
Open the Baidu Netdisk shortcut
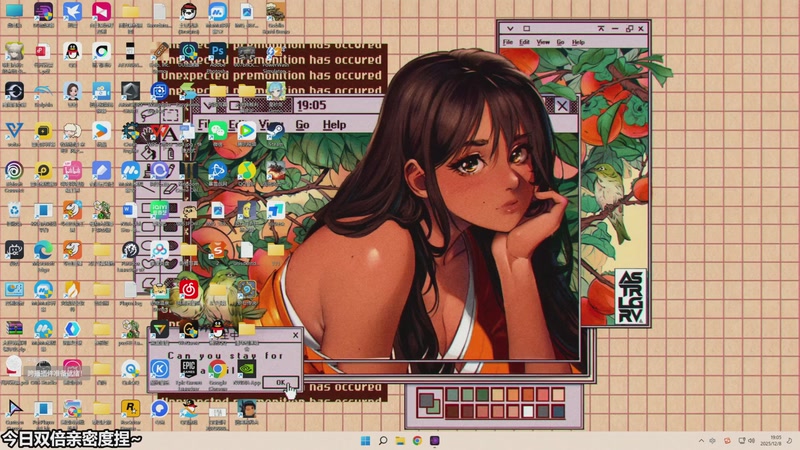tap(159, 250)
